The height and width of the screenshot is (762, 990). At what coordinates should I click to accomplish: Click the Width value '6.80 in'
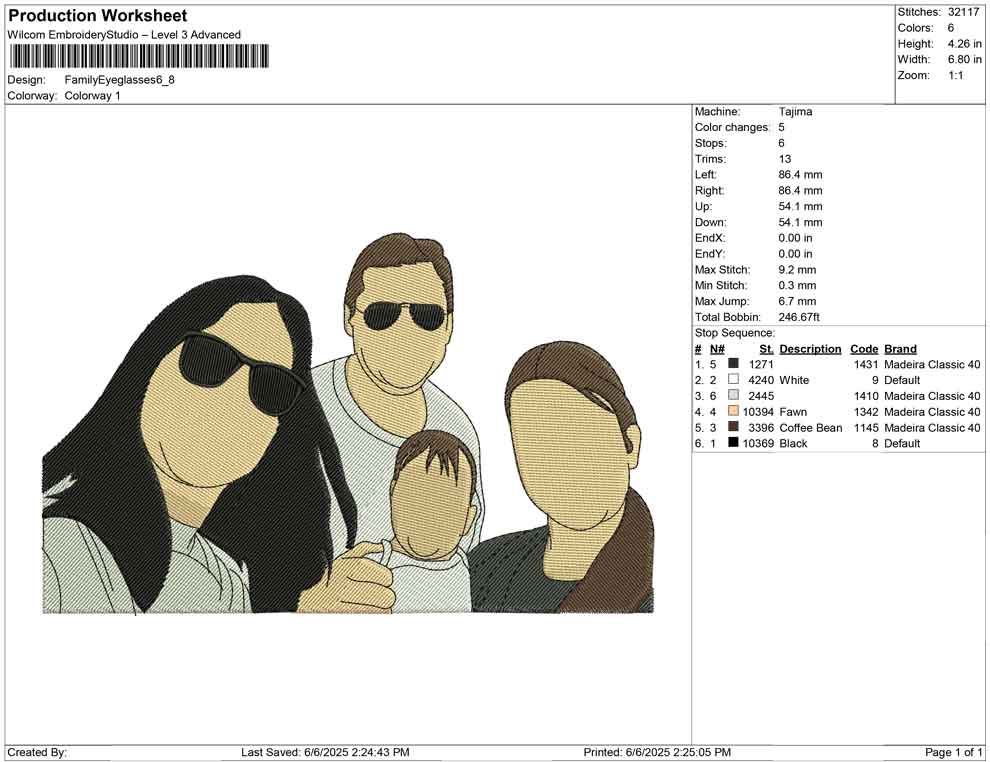pyautogui.click(x=965, y=59)
